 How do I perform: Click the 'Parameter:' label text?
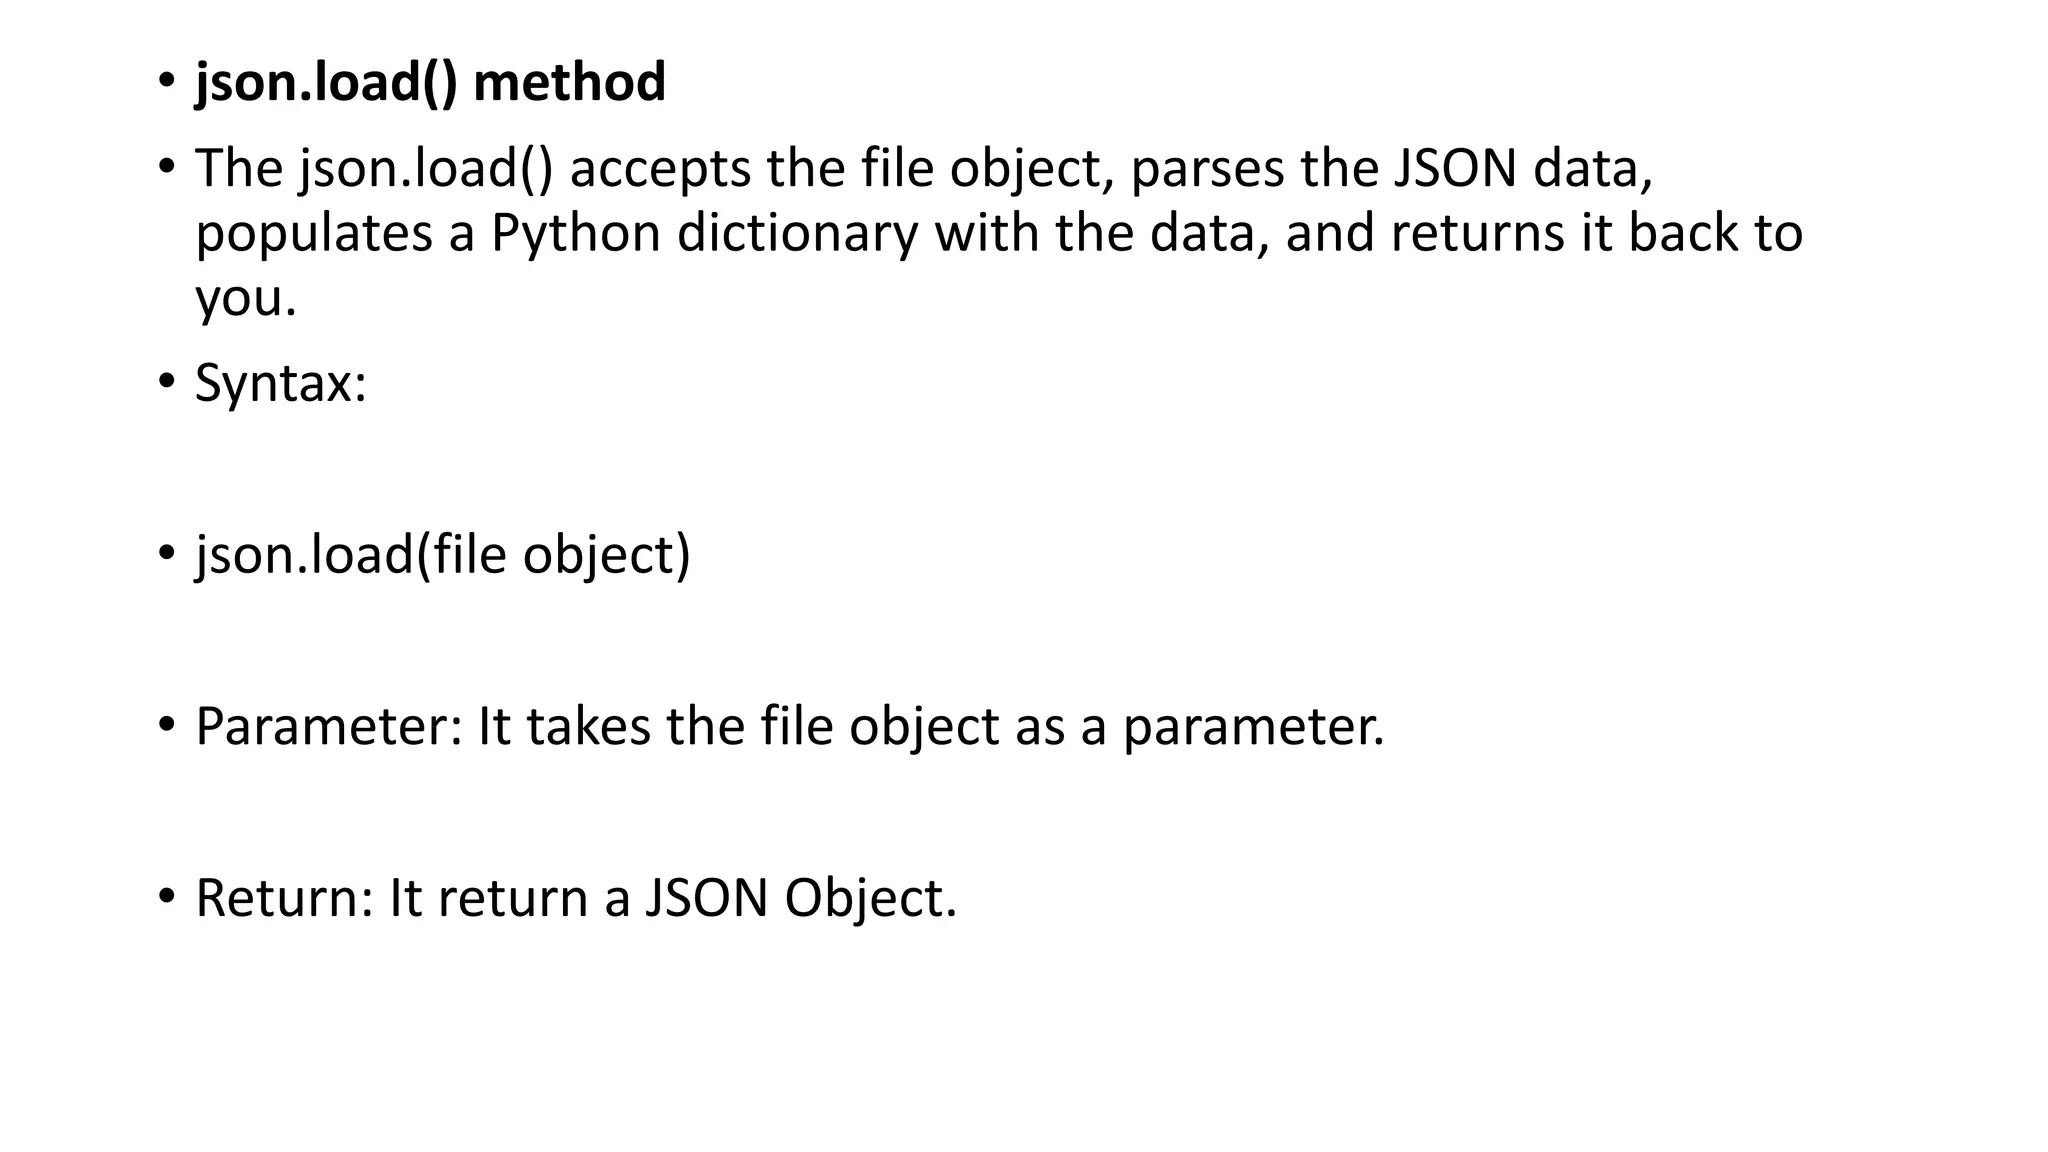[x=328, y=727]
